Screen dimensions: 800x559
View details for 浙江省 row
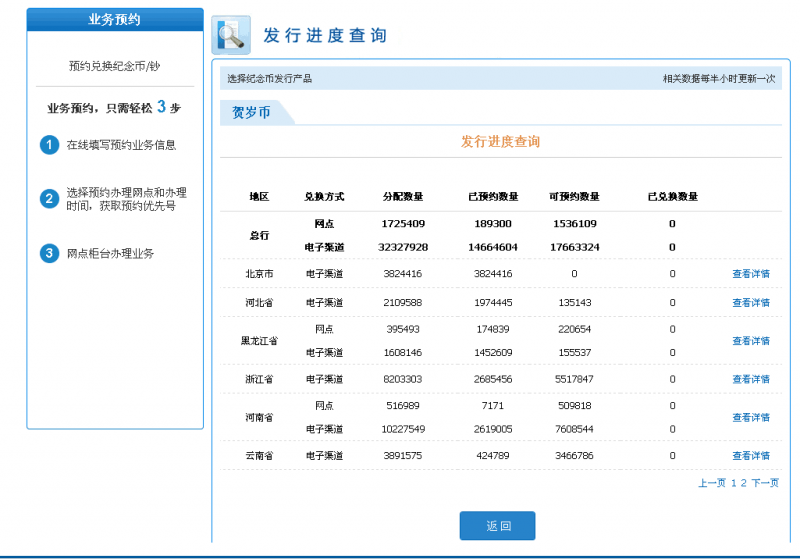point(750,380)
